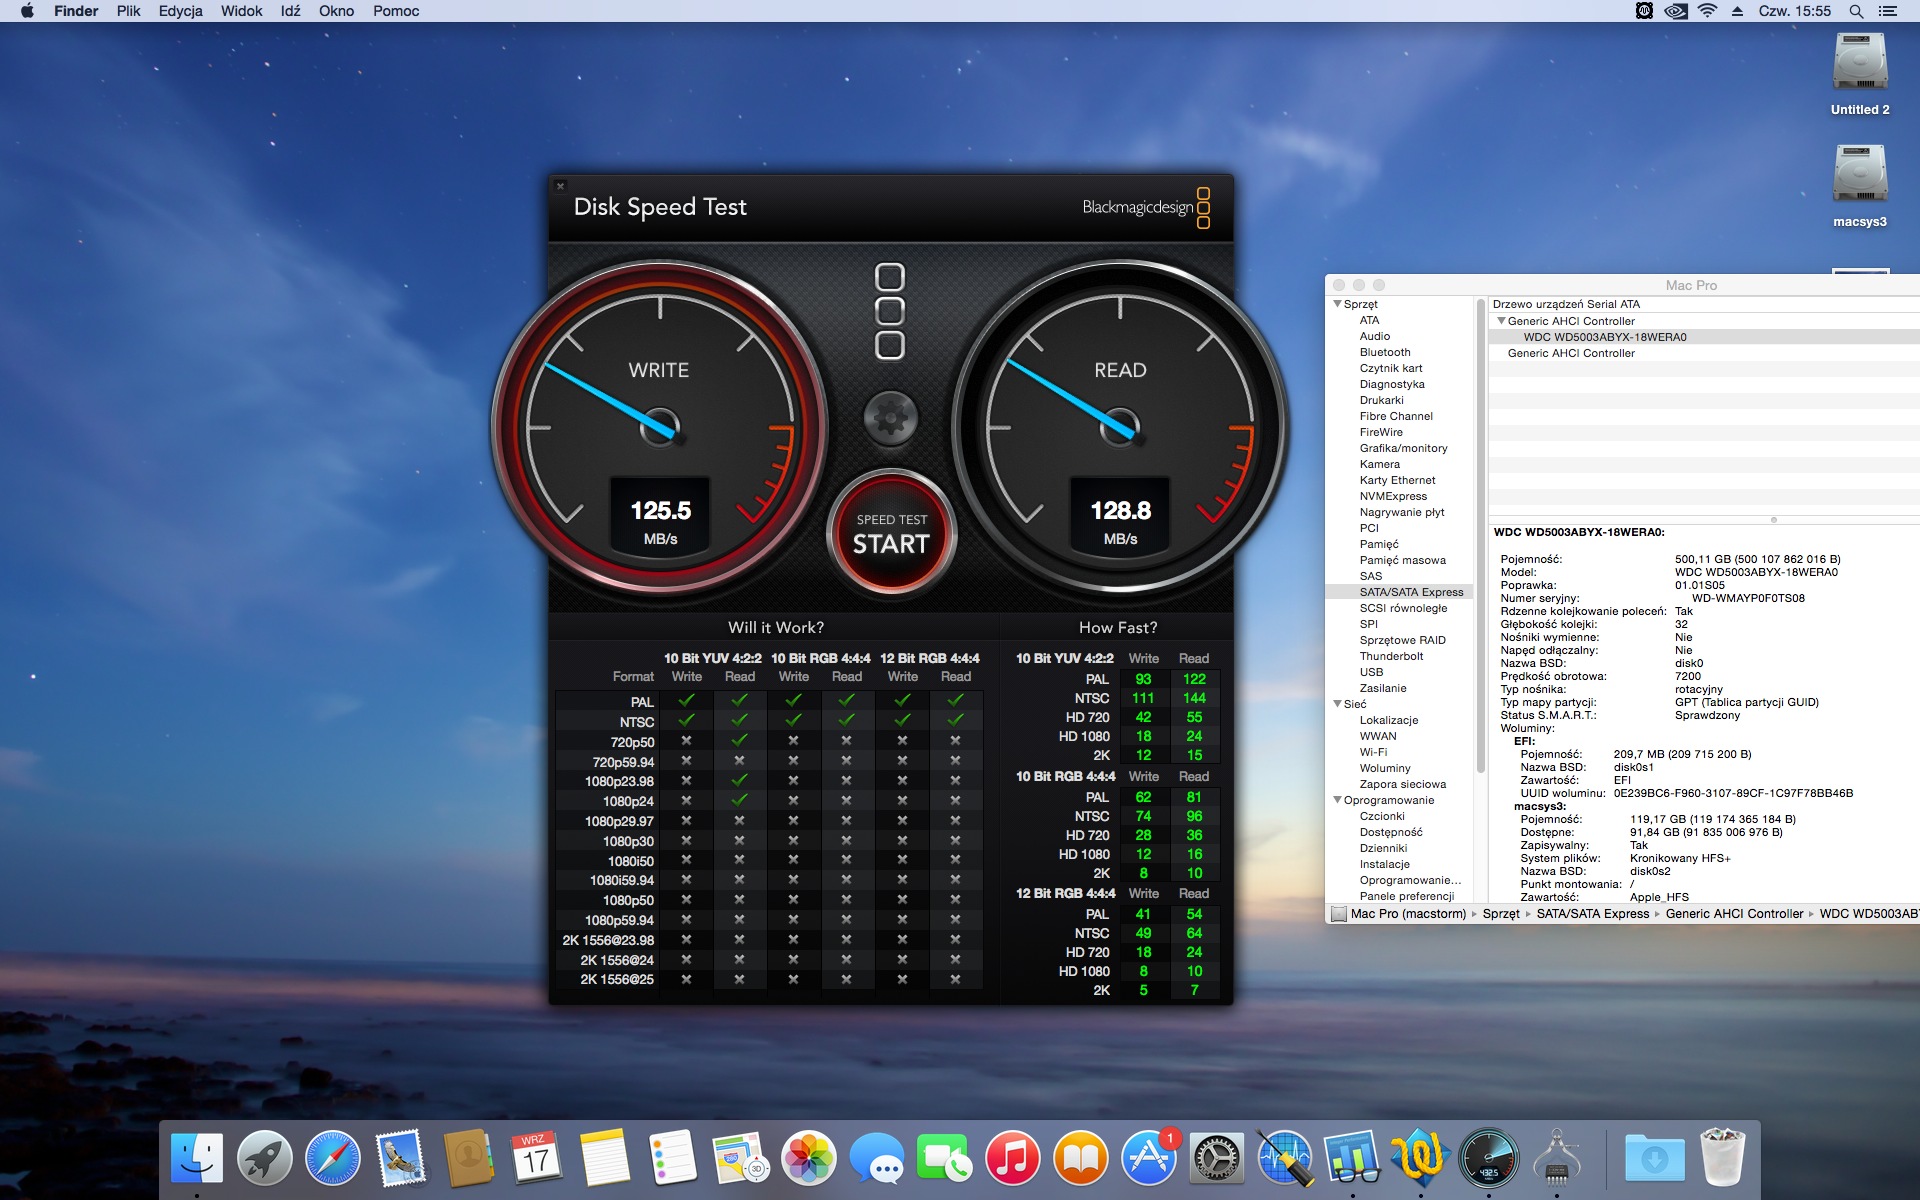Click the Wi-Fi status menu icon

click(1707, 11)
